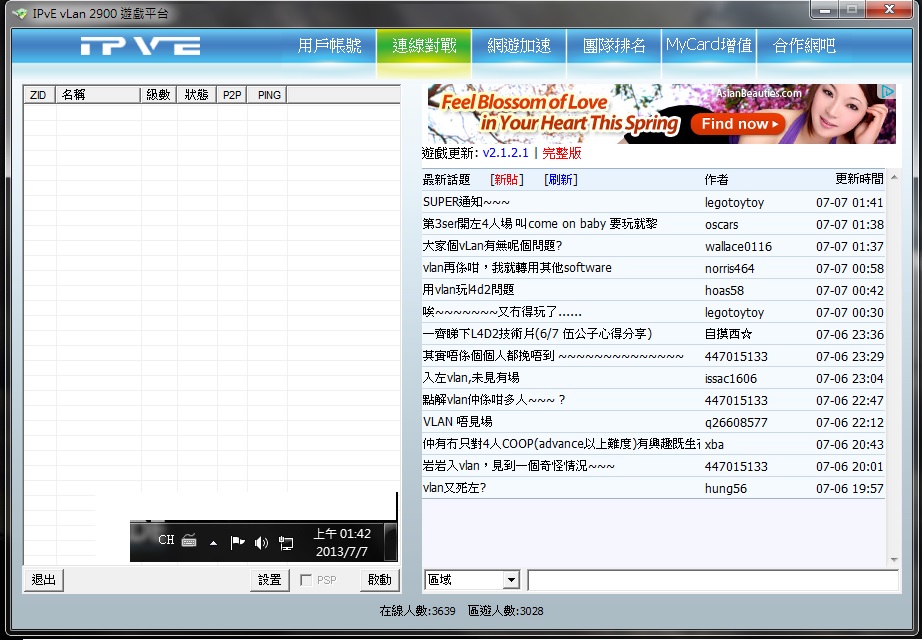Open topic 用vlan玩l4d2問題
Screen dimensions: 922x640
[x=469, y=289]
